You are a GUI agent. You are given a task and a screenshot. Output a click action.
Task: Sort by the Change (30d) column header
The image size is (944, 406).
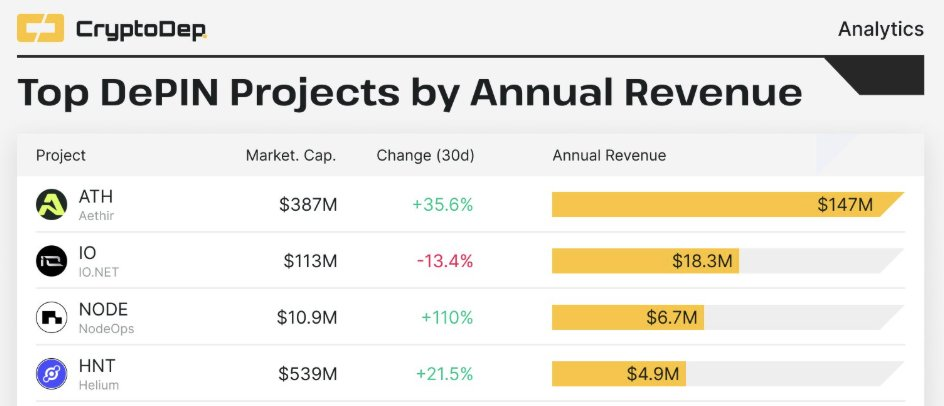[x=426, y=155]
